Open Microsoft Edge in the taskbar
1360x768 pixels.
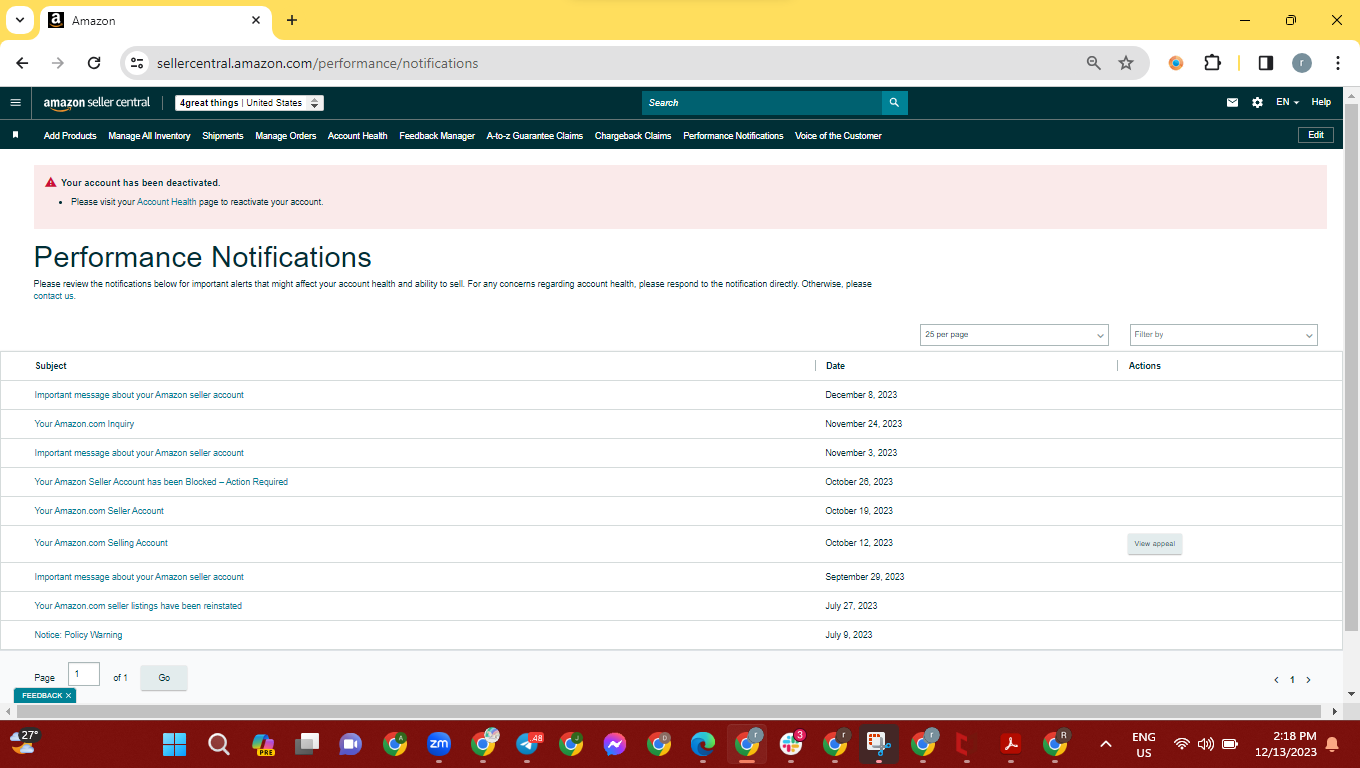point(703,744)
